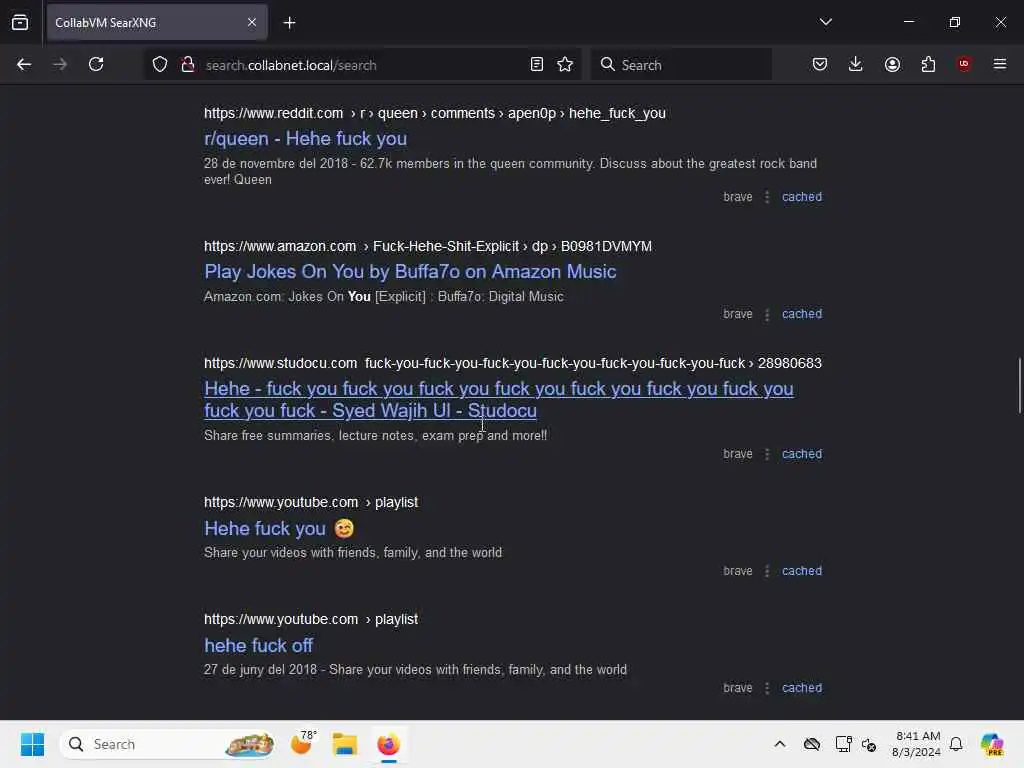Toggle reader view icon
The width and height of the screenshot is (1024, 768).
click(536, 64)
